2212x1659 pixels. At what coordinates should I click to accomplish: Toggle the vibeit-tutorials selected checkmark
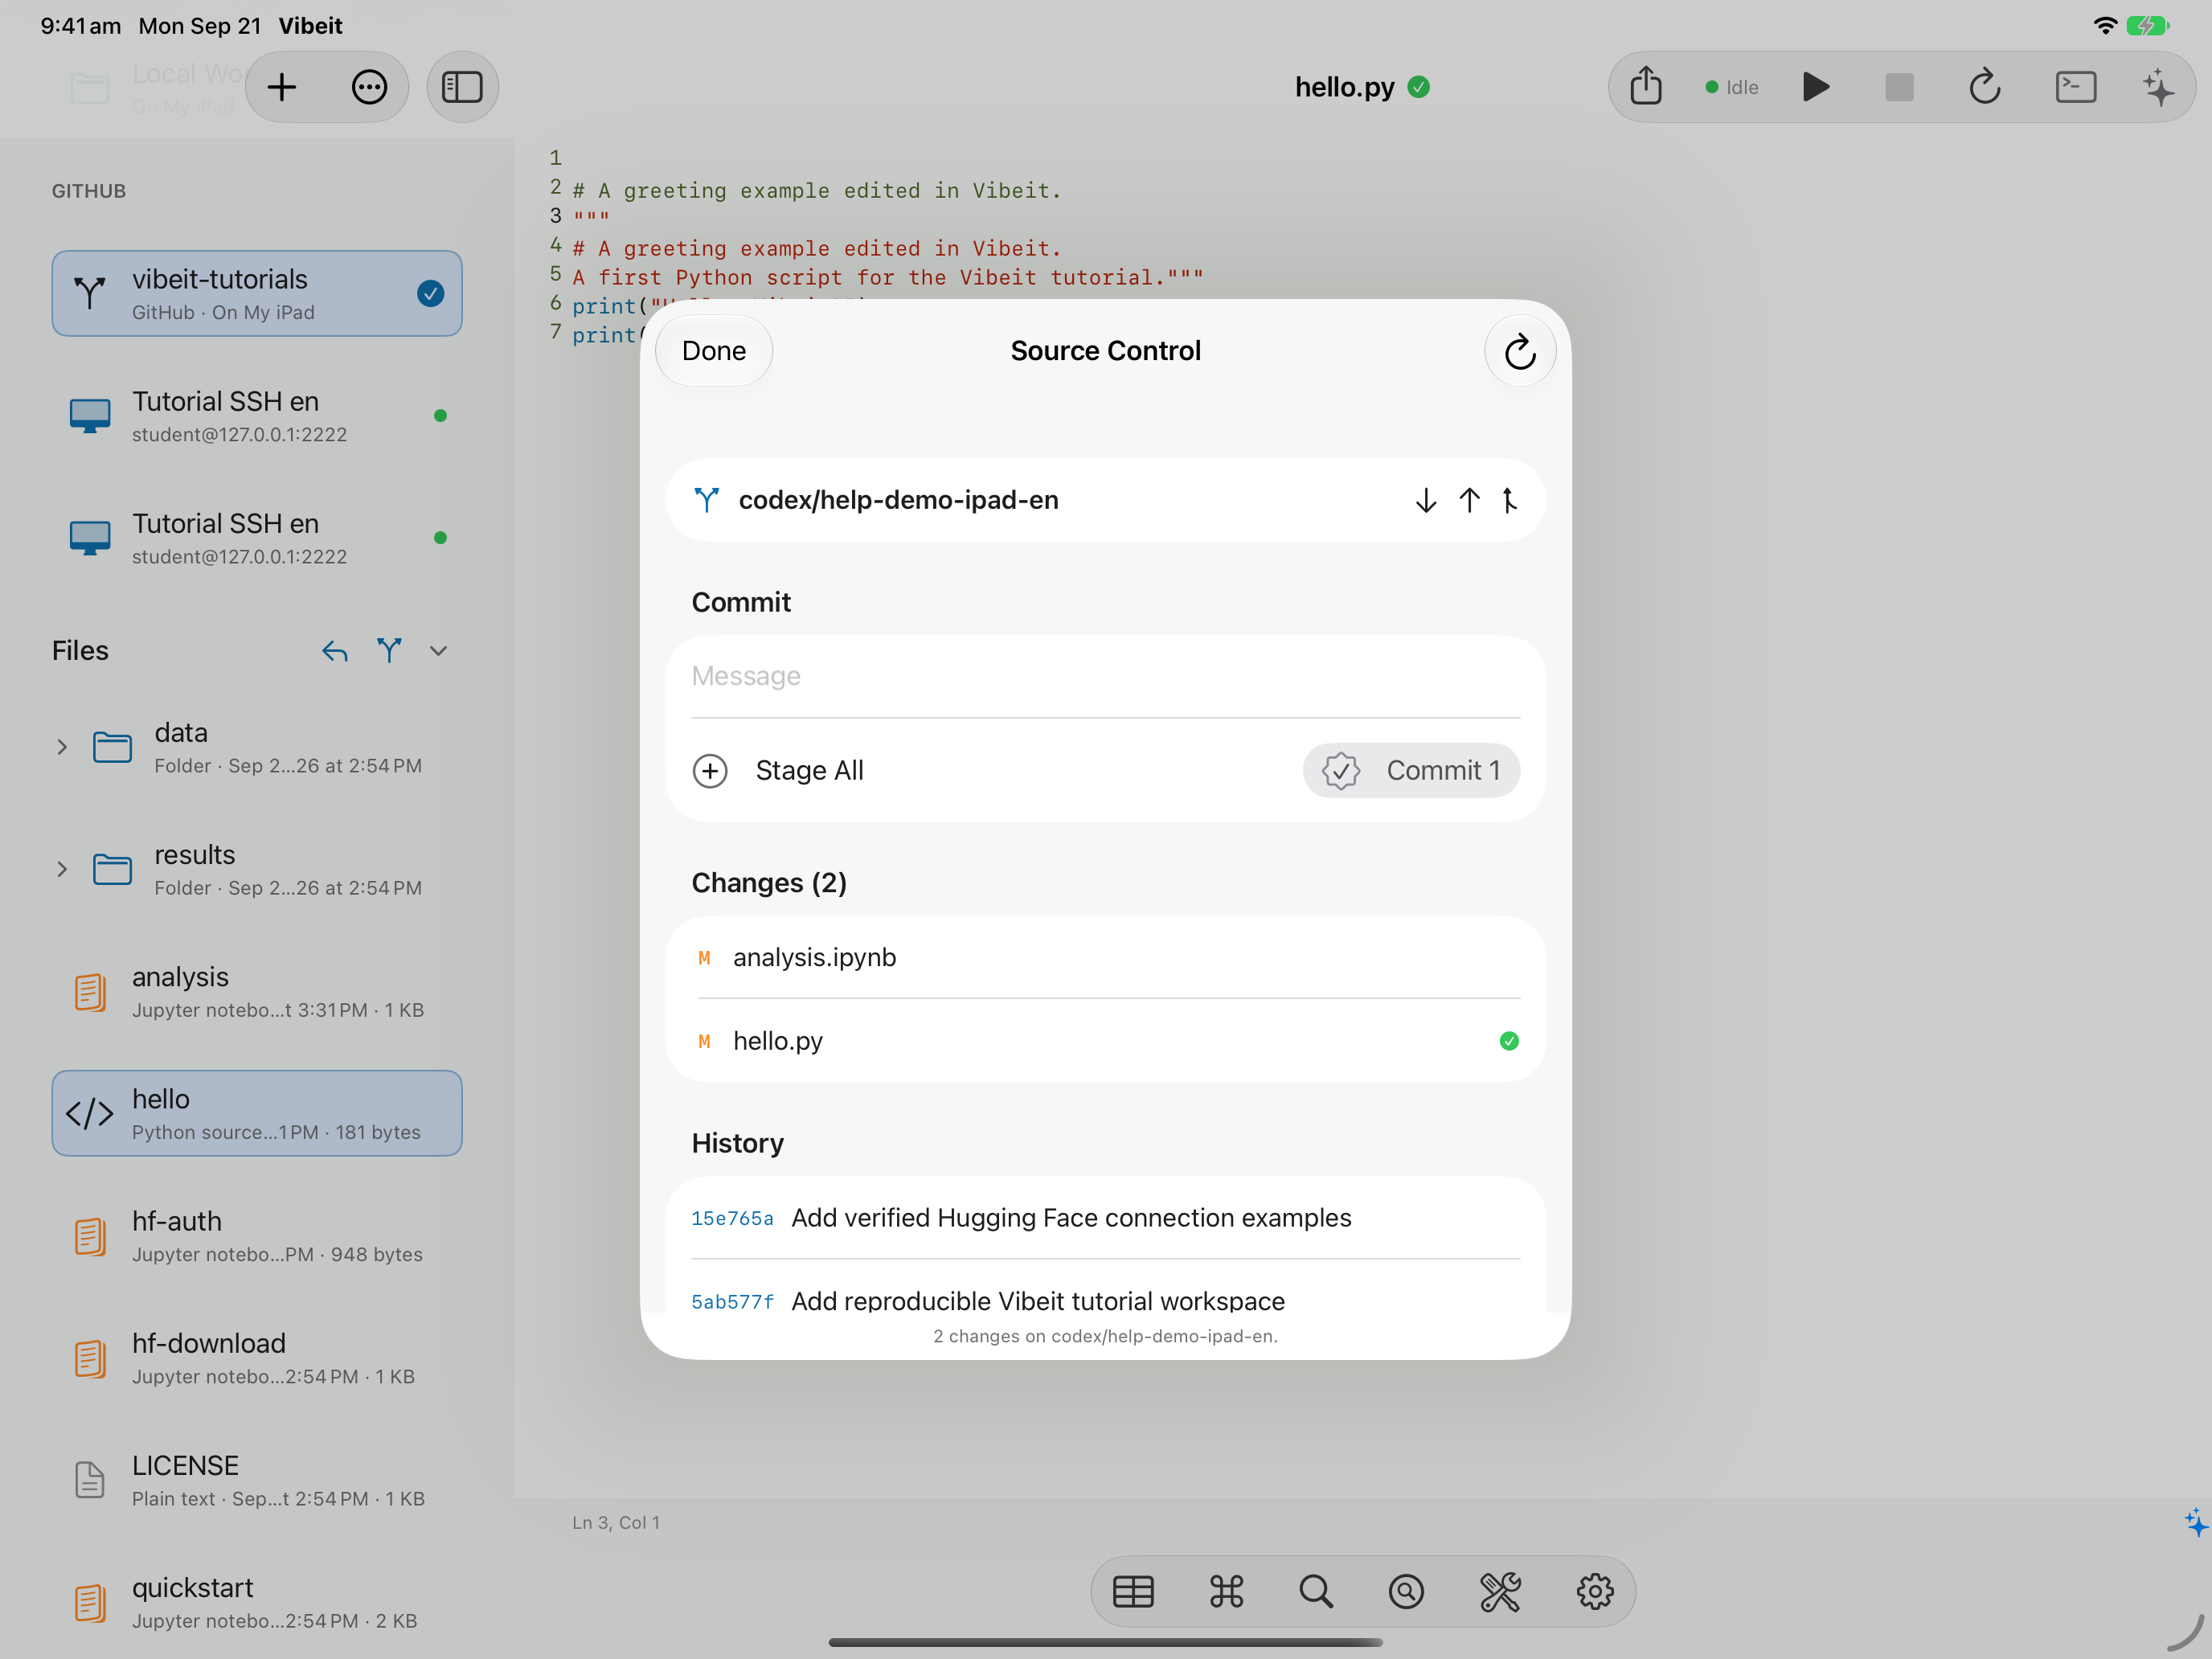tap(430, 293)
